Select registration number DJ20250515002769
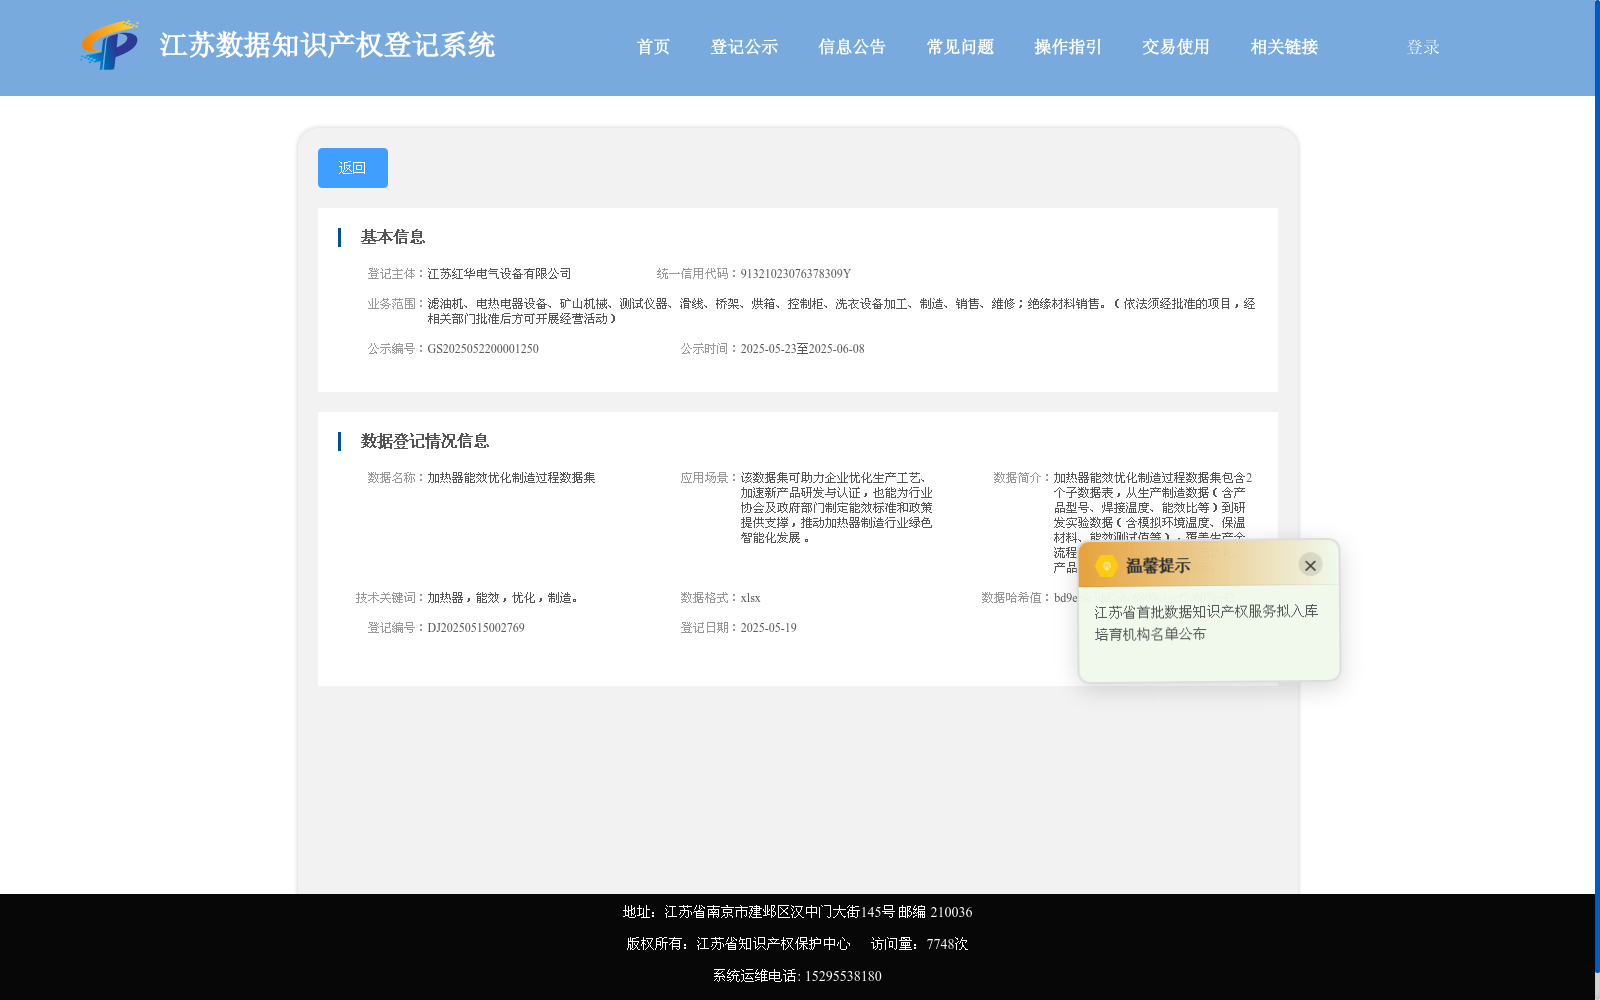The height and width of the screenshot is (1000, 1600). click(x=476, y=628)
